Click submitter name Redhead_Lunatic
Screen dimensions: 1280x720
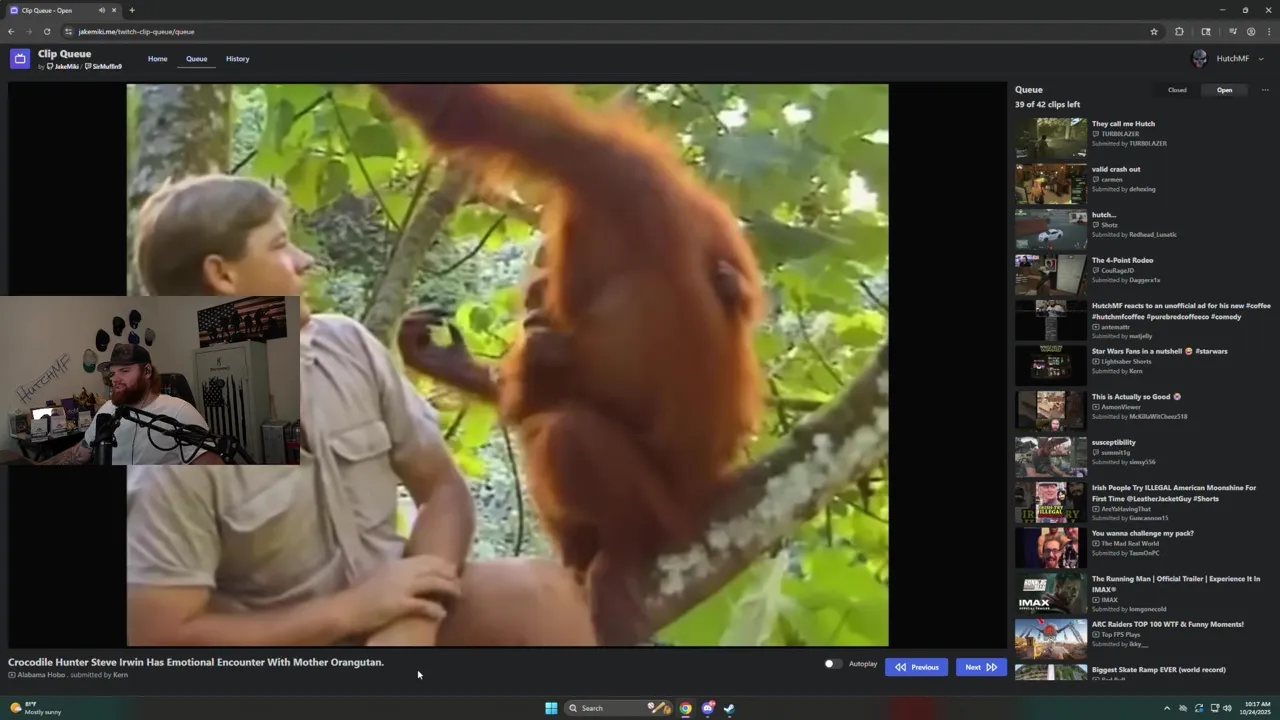[1153, 234]
